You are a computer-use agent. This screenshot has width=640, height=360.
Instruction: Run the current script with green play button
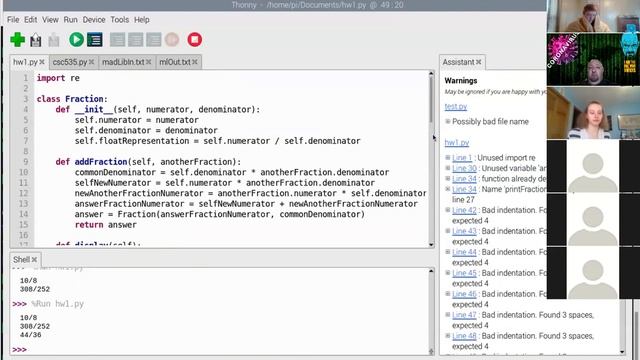(76, 40)
